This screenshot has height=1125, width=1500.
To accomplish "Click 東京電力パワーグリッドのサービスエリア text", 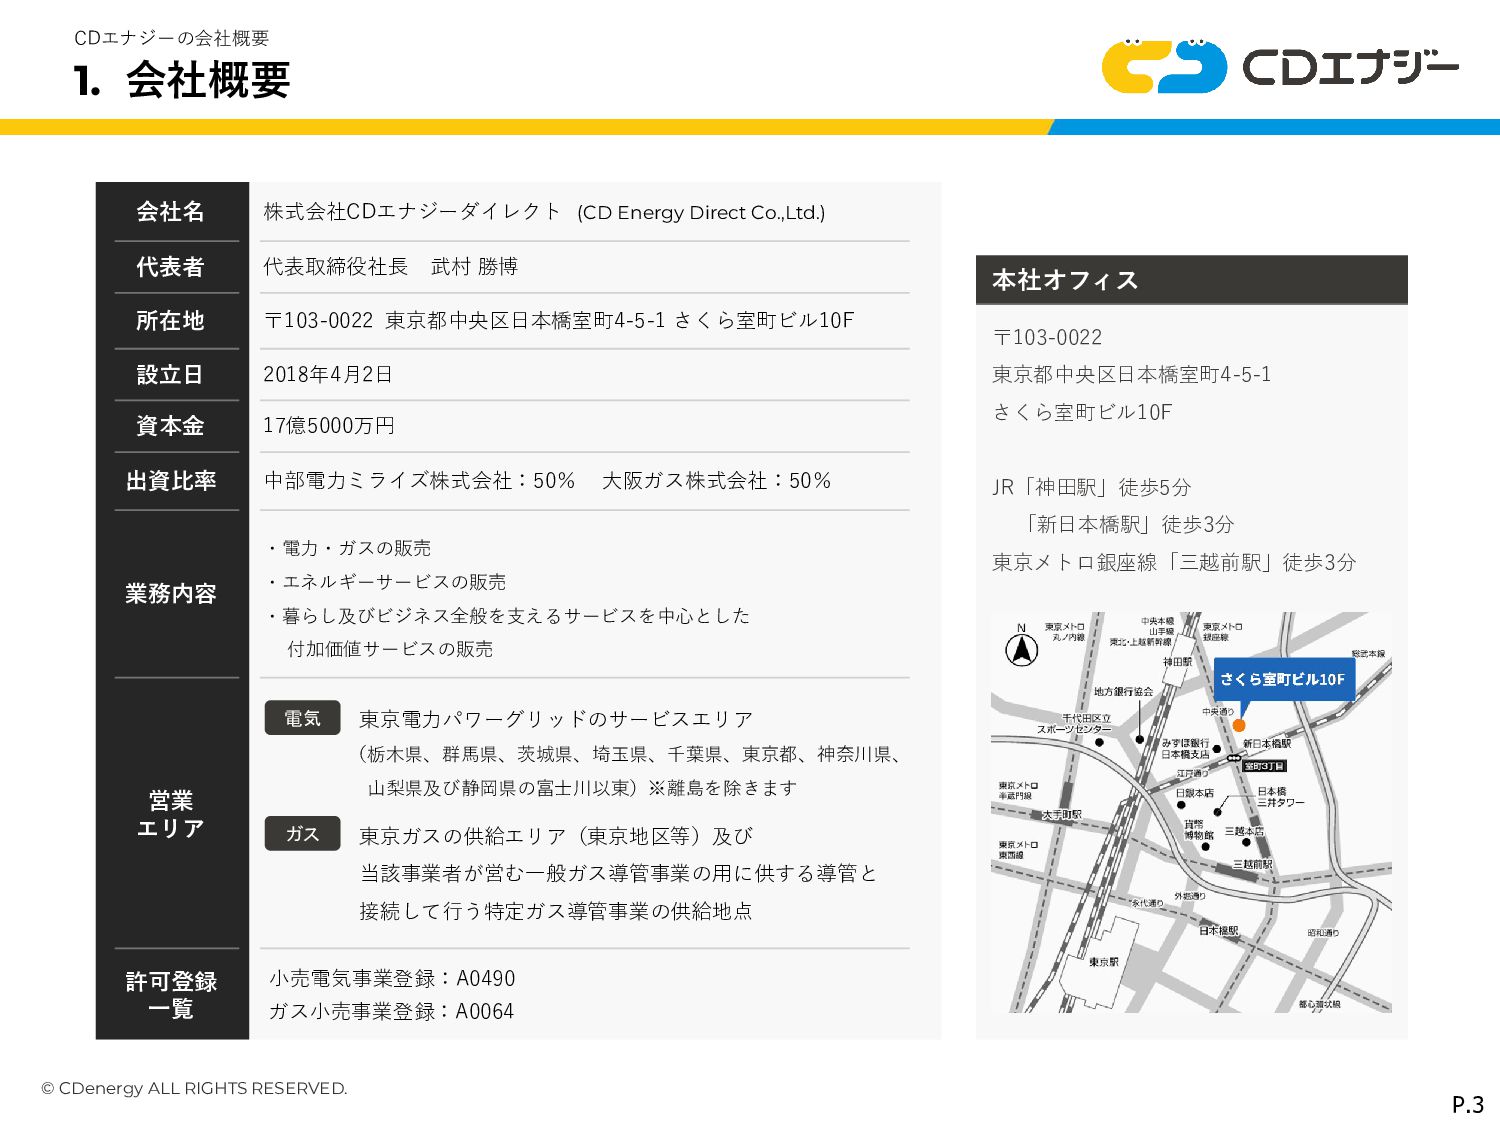I will (x=556, y=719).
